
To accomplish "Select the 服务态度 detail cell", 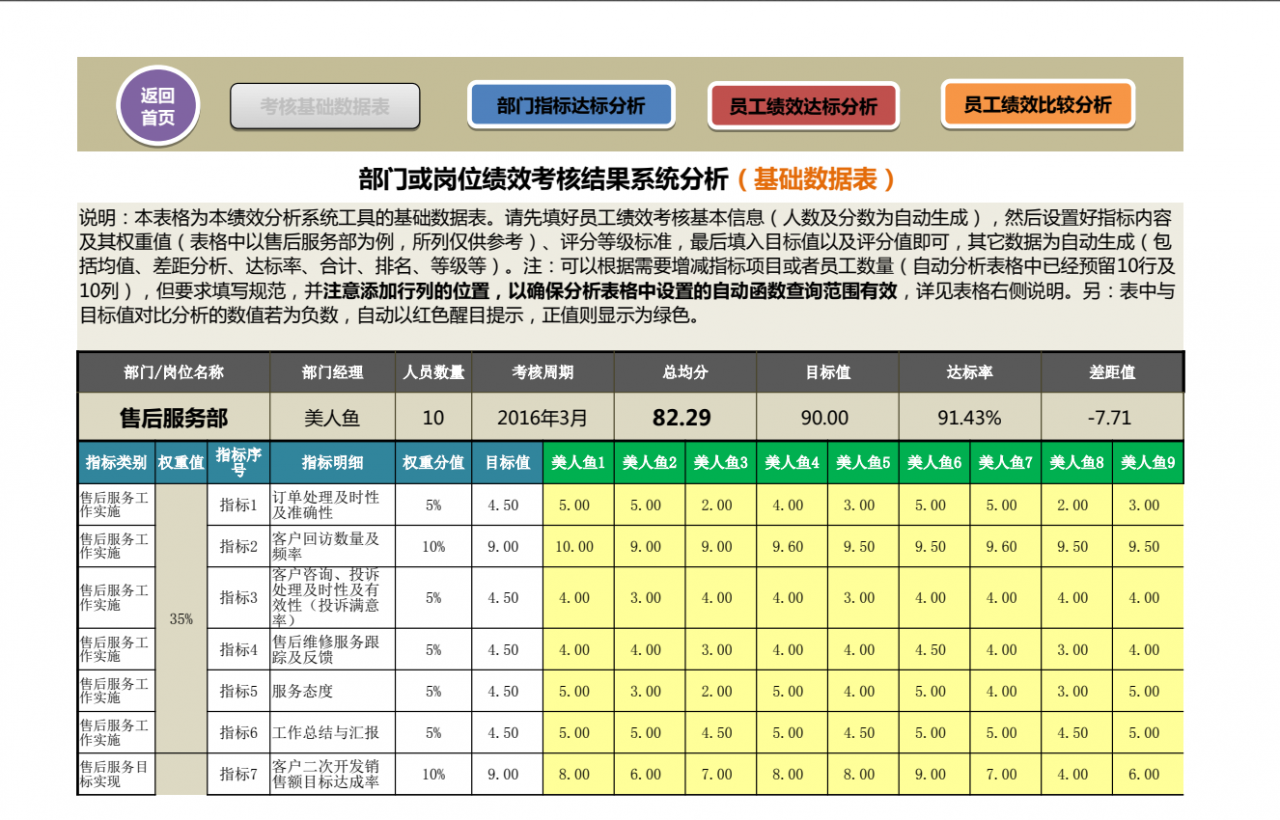I will pos(332,691).
